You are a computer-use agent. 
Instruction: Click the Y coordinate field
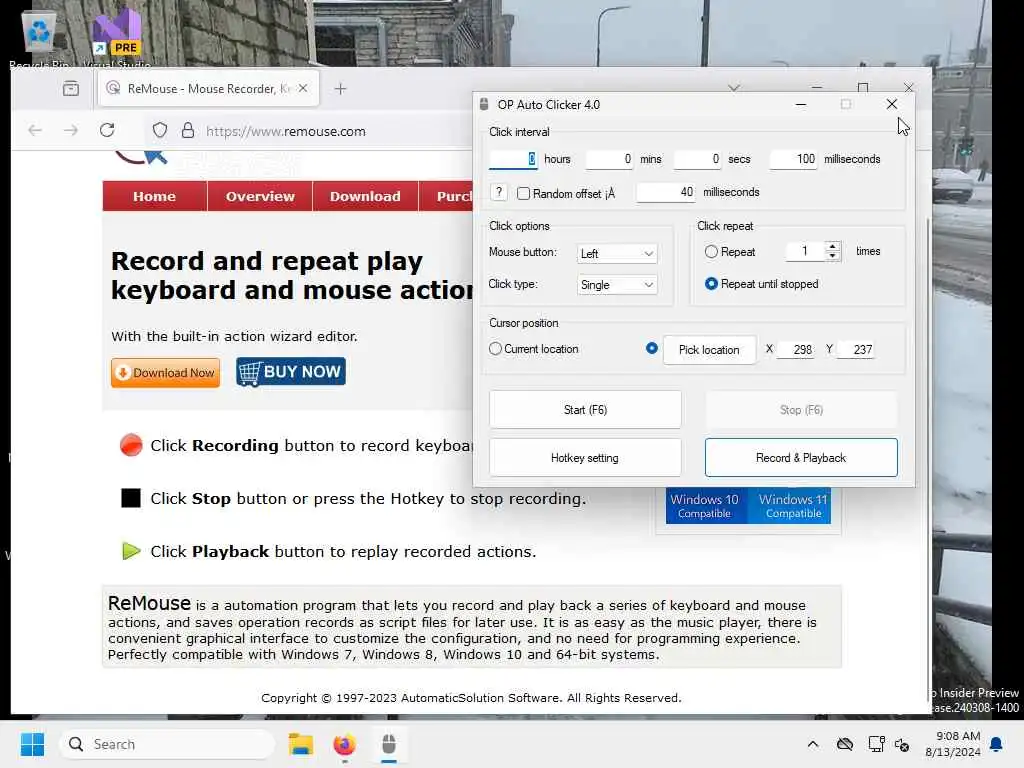point(856,349)
